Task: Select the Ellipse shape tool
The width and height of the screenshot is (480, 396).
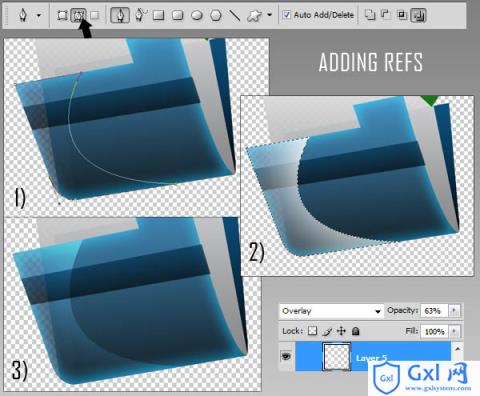Action: 197,15
